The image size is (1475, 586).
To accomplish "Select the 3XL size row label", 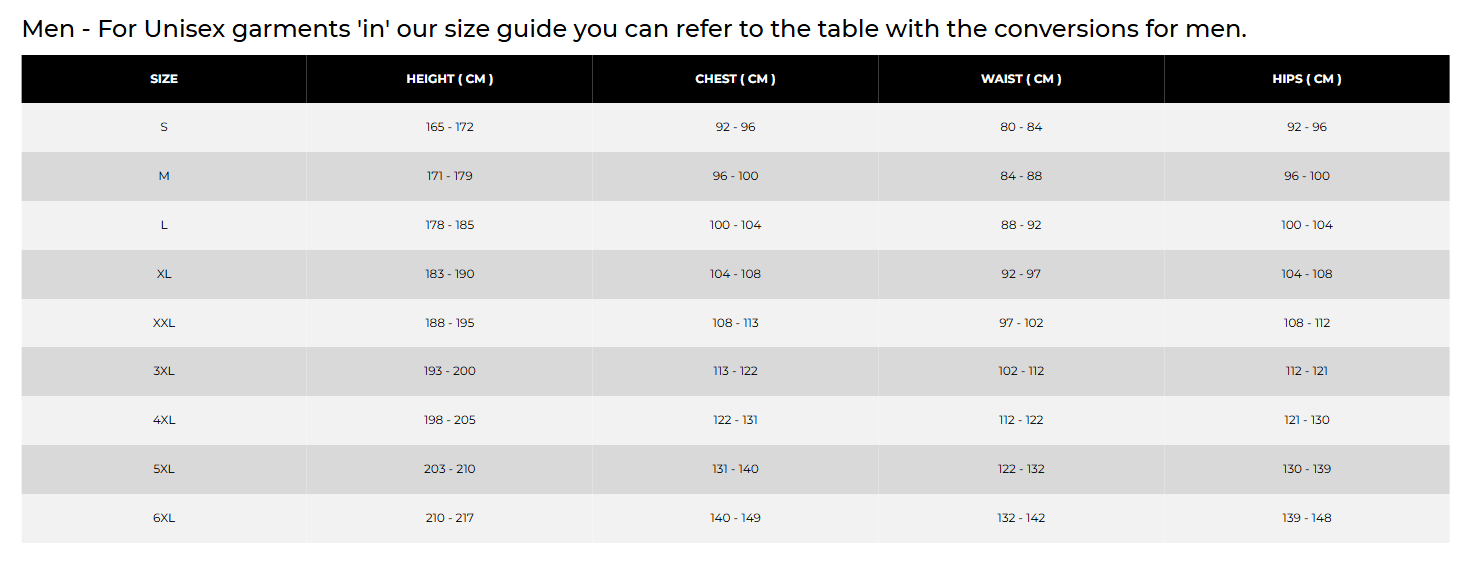I will pyautogui.click(x=164, y=371).
